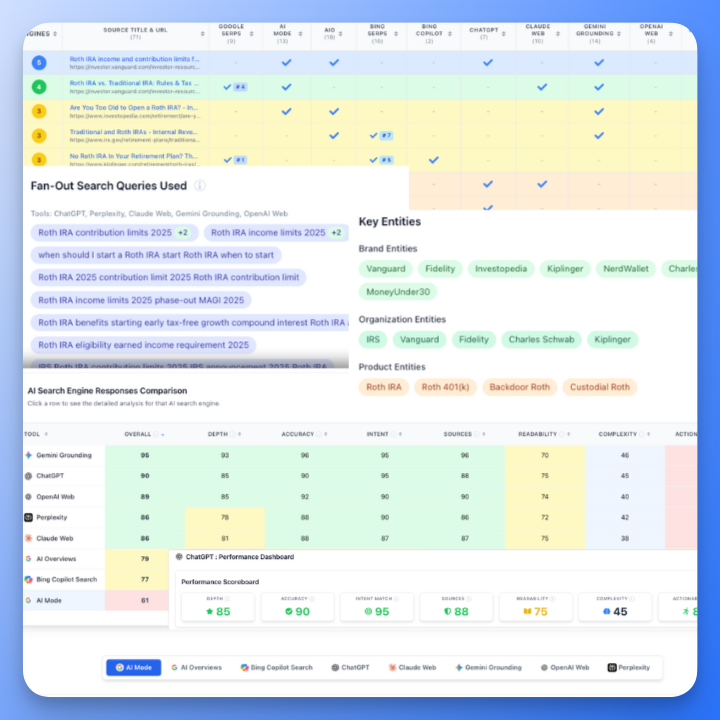Open 'No Roth IRA In Your Retirement Plan' link
The width and height of the screenshot is (720, 720).
134,156
